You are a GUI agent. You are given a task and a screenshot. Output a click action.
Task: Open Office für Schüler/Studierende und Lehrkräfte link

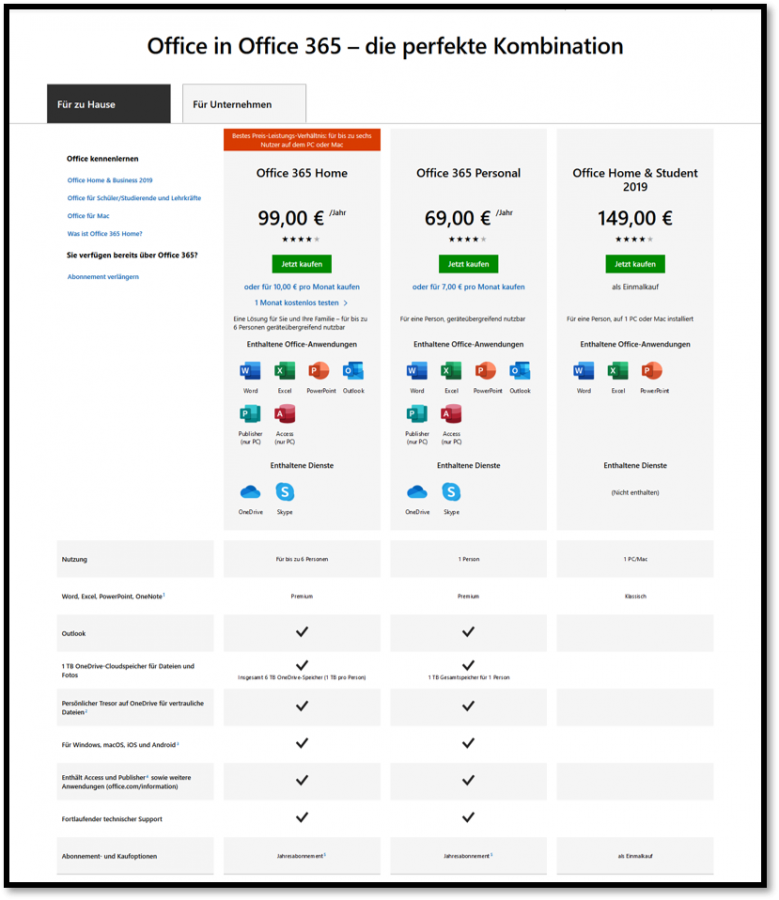(x=134, y=198)
